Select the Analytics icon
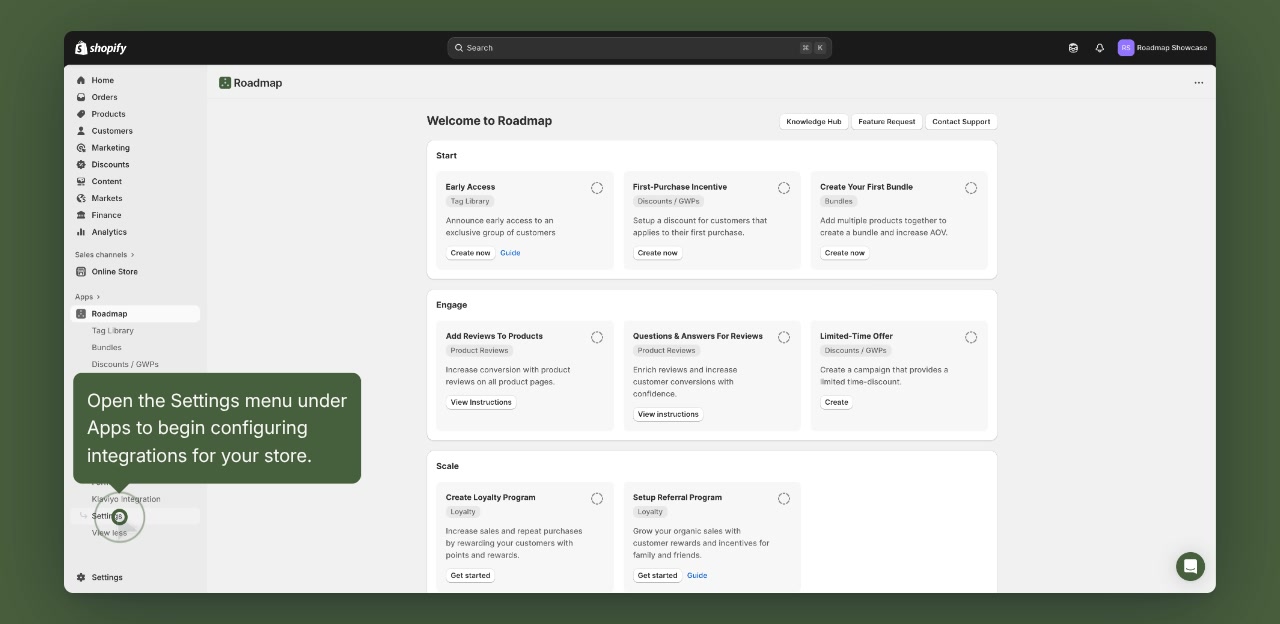The width and height of the screenshot is (1280, 624). [x=81, y=232]
